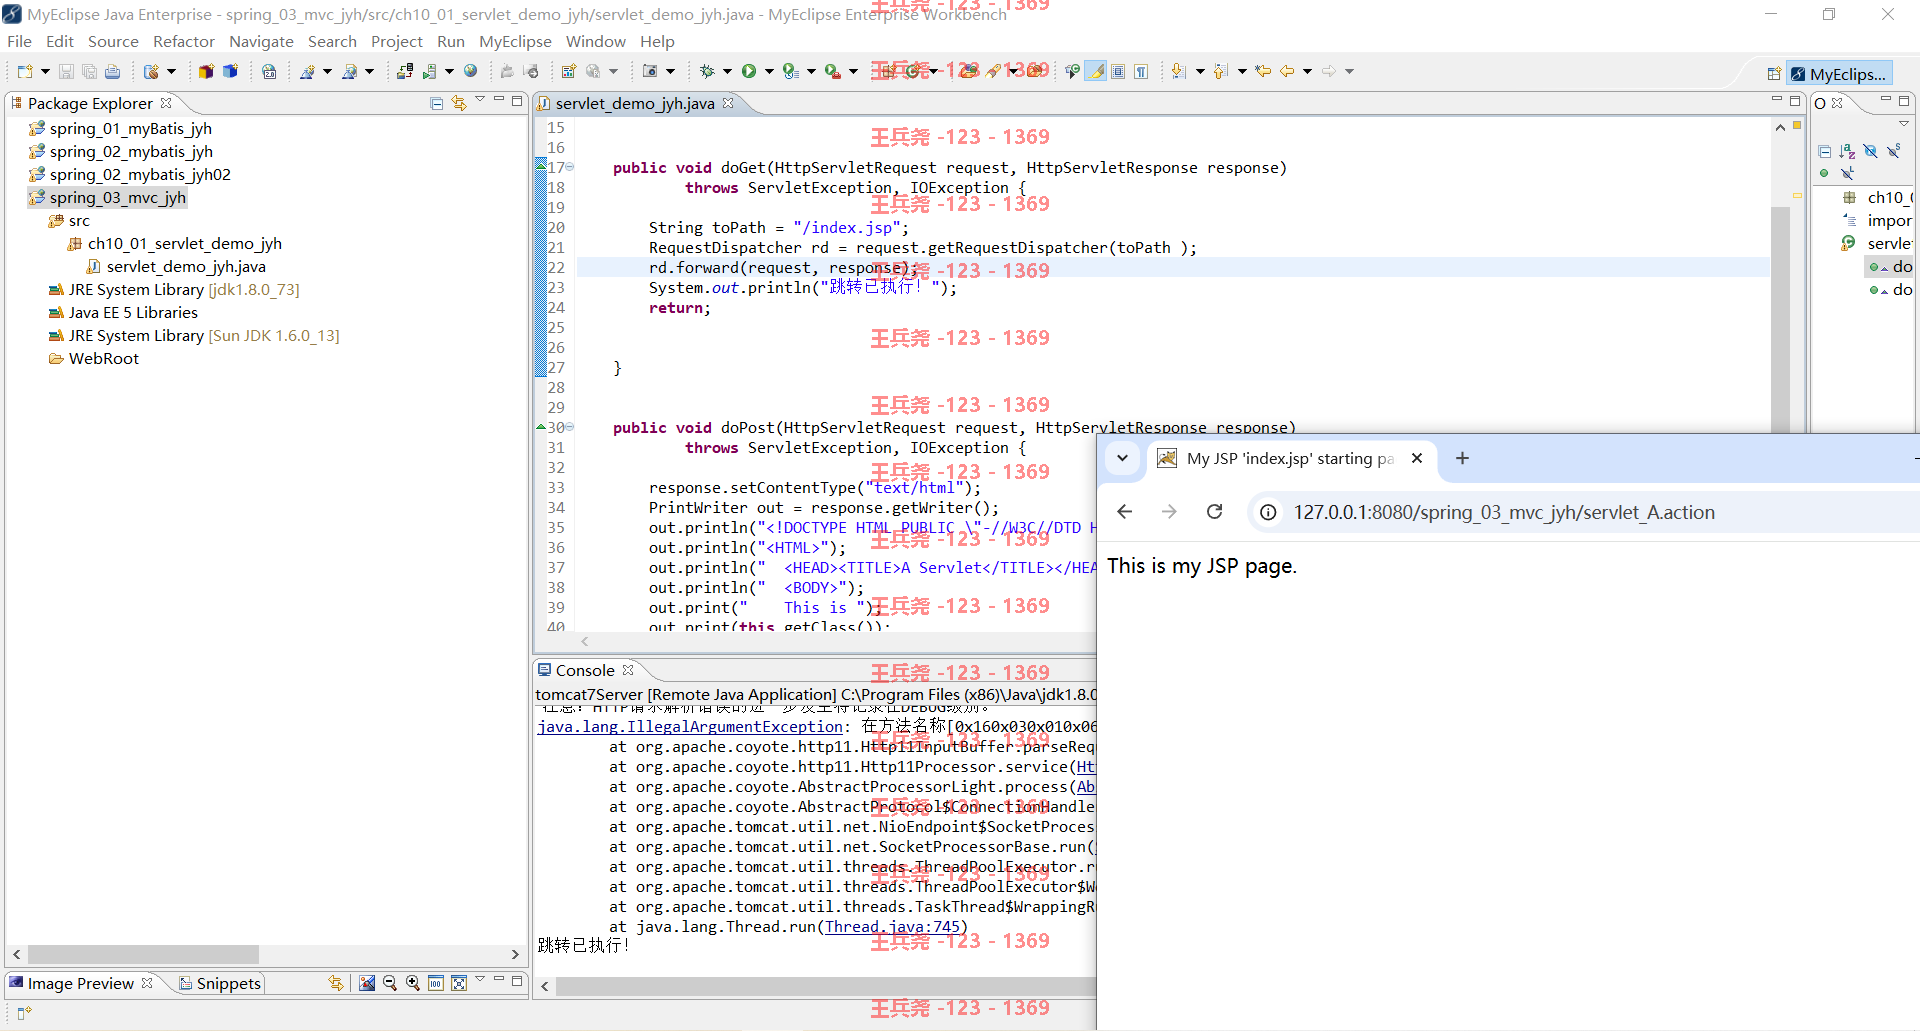Collapse doGet method fold marker at line 17

[x=570, y=167]
